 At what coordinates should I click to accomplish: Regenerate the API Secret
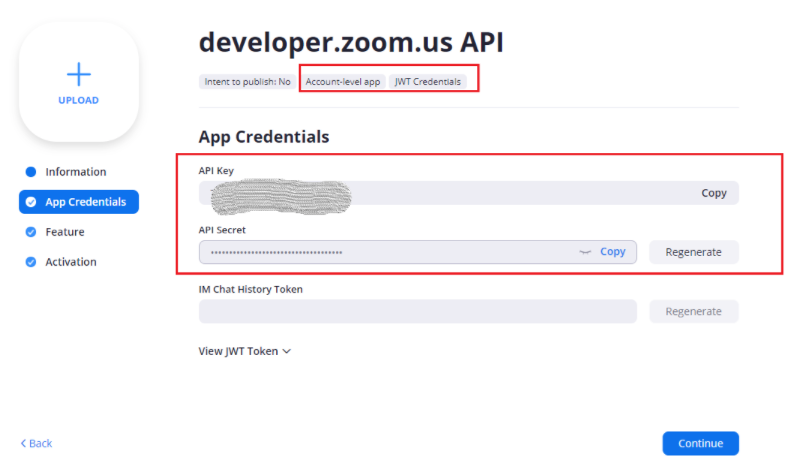(x=694, y=252)
